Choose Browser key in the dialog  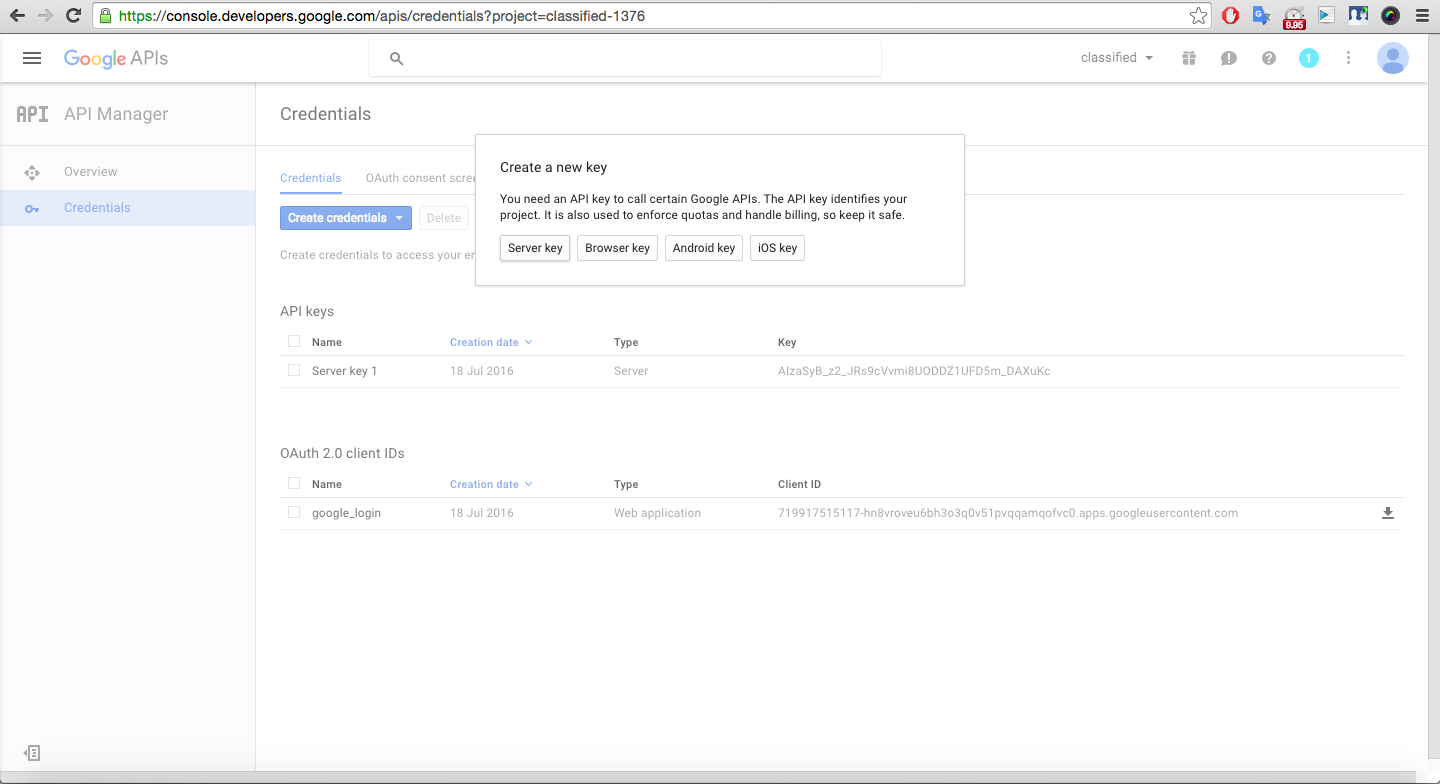pyautogui.click(x=617, y=248)
